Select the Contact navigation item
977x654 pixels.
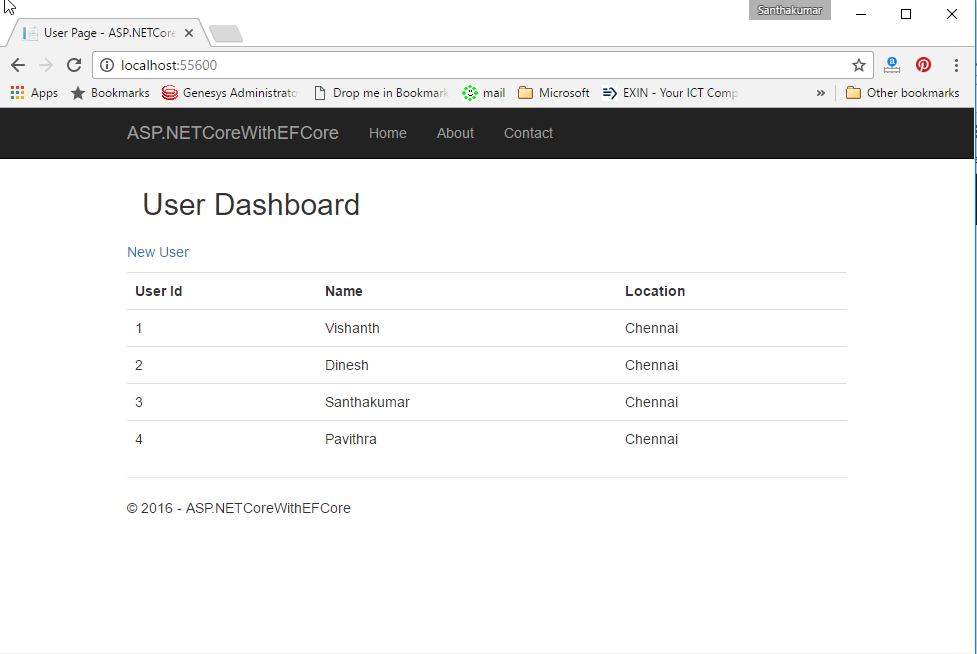point(528,133)
